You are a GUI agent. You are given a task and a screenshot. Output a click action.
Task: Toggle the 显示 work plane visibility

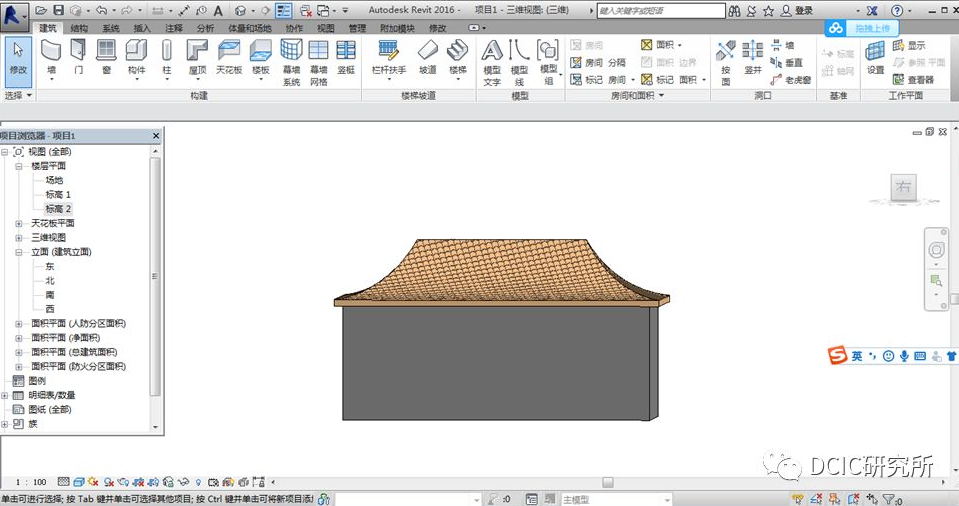coord(908,46)
